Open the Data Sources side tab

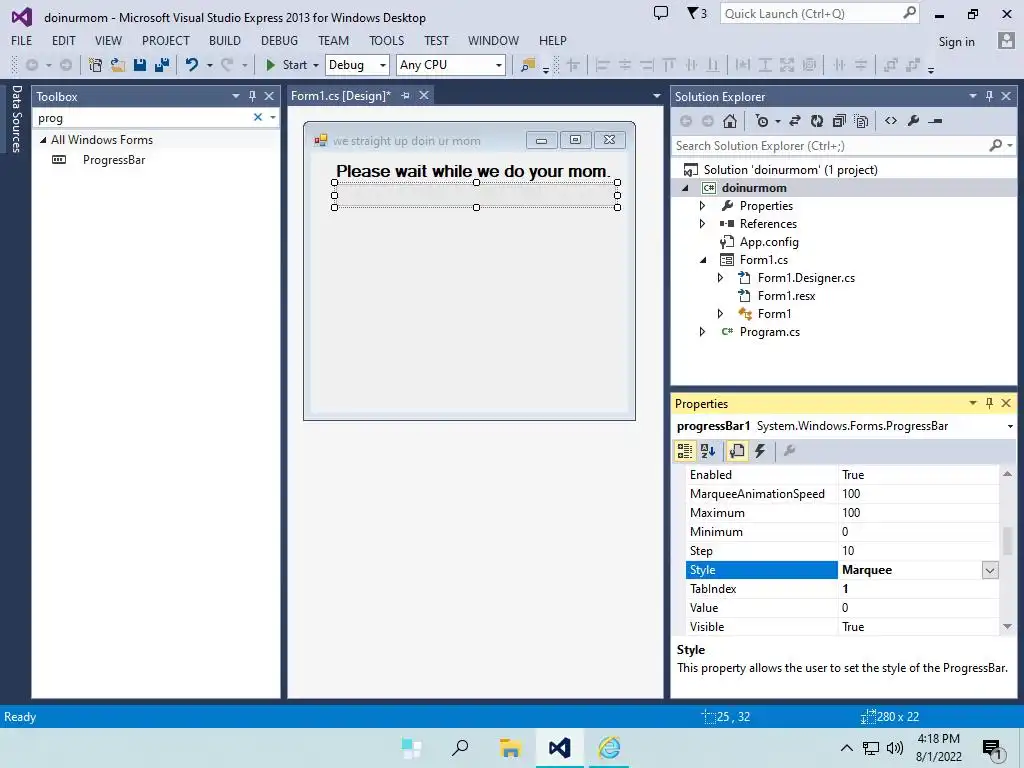pyautogui.click(x=16, y=119)
